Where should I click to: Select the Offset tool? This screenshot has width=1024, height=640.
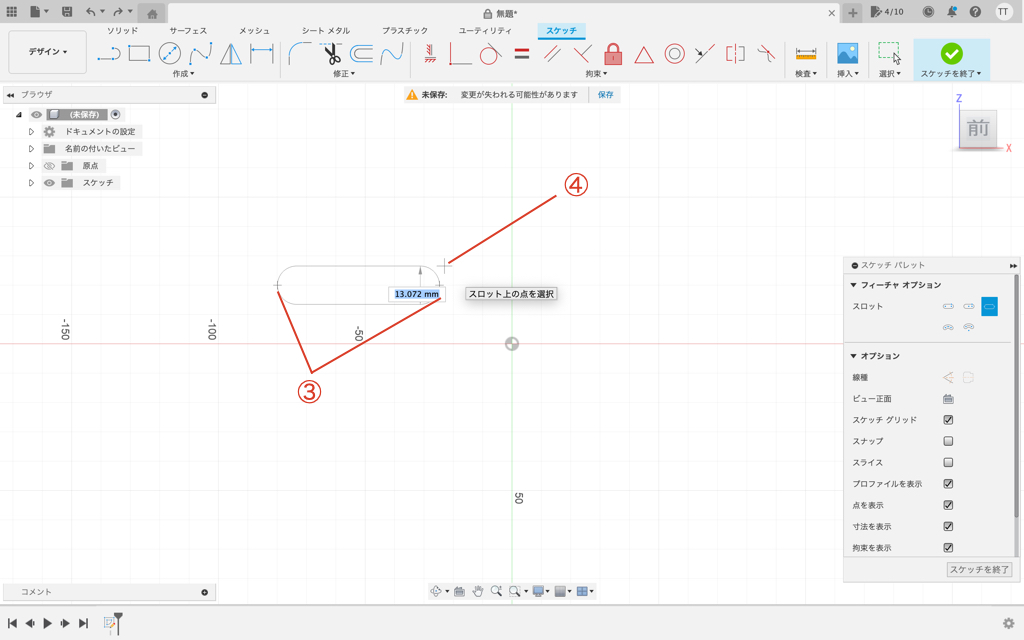click(x=361, y=54)
